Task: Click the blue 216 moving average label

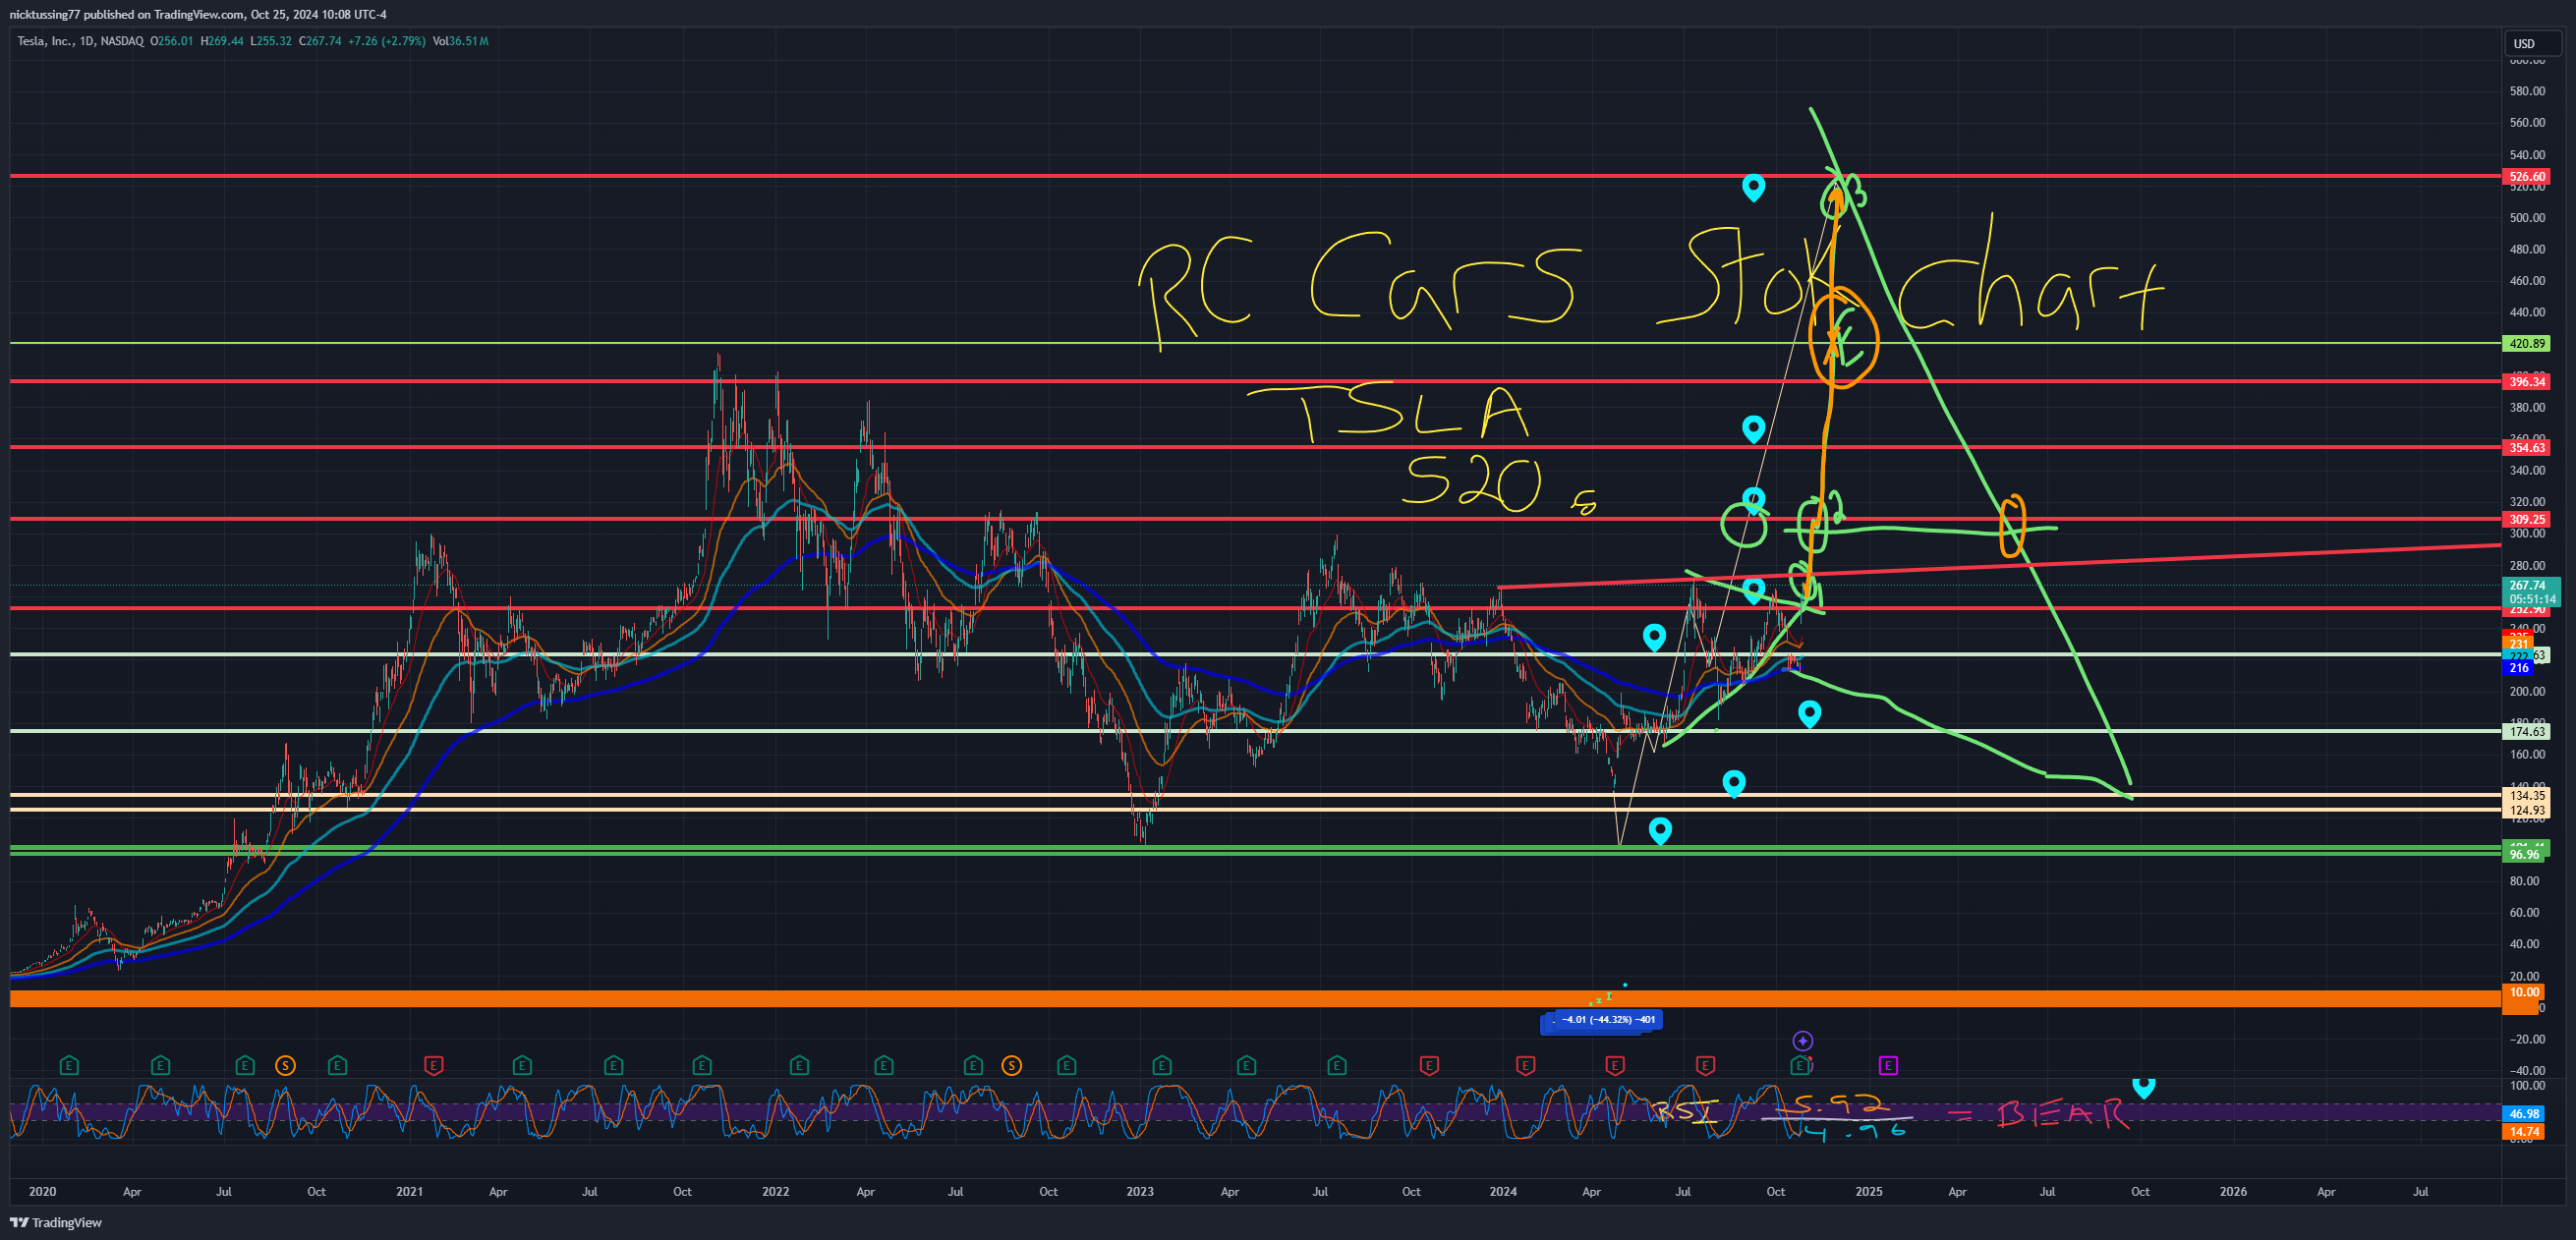Action: (2518, 668)
